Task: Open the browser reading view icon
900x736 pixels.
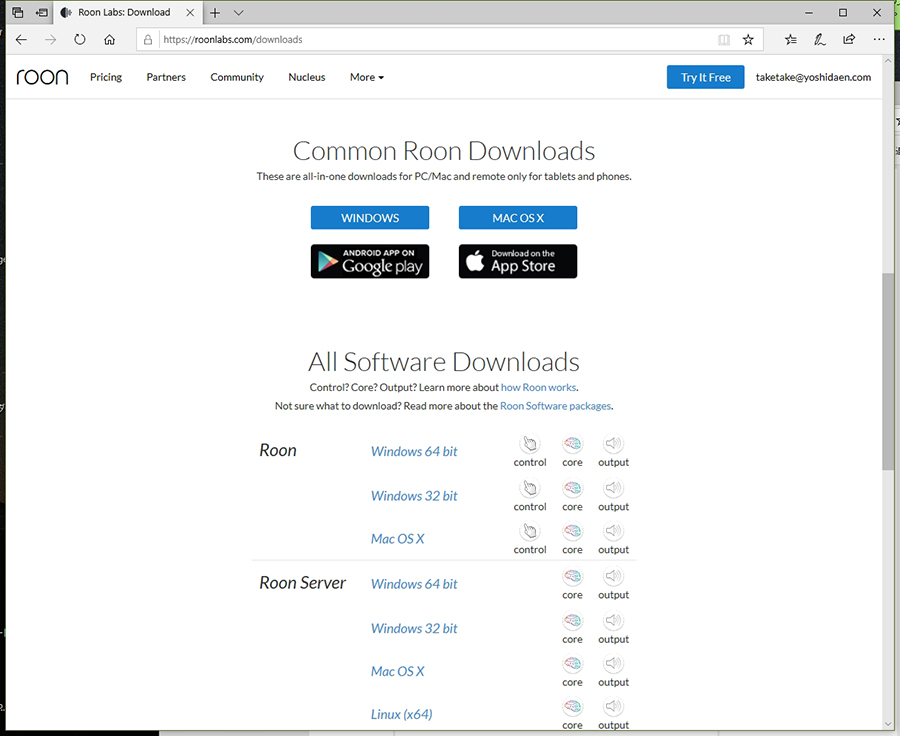Action: click(x=724, y=40)
